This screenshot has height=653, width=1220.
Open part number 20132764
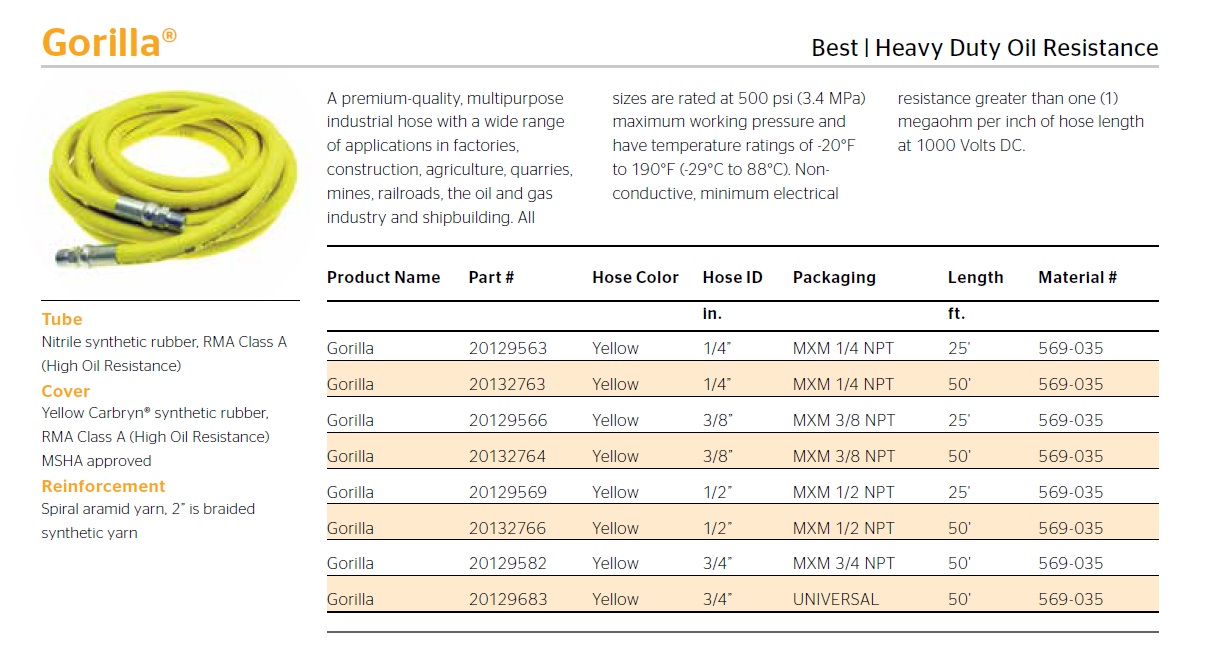pos(507,457)
